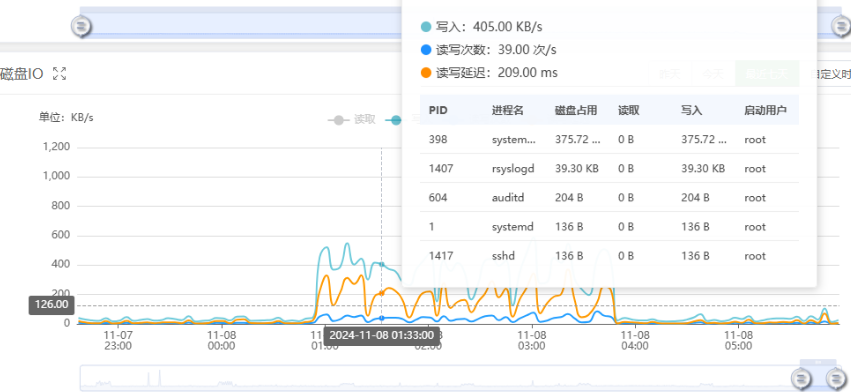Select the 最近七天 time range
Screen dimensions: 851x392
tap(767, 74)
